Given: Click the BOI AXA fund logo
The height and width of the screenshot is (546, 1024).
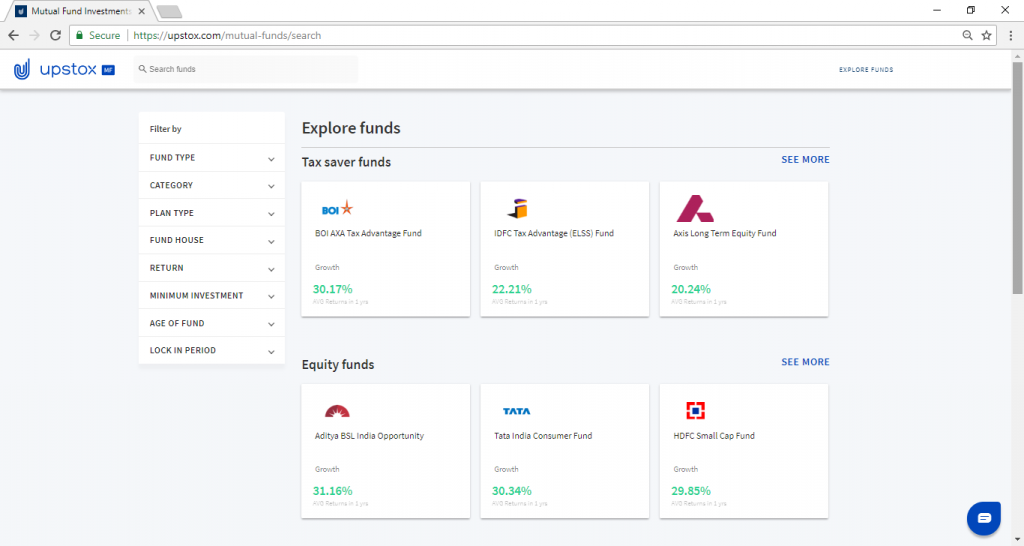Looking at the screenshot, I should [x=337, y=209].
